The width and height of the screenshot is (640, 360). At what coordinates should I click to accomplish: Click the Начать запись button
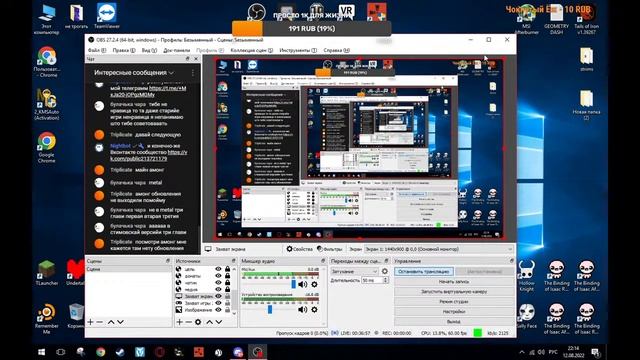[454, 282]
